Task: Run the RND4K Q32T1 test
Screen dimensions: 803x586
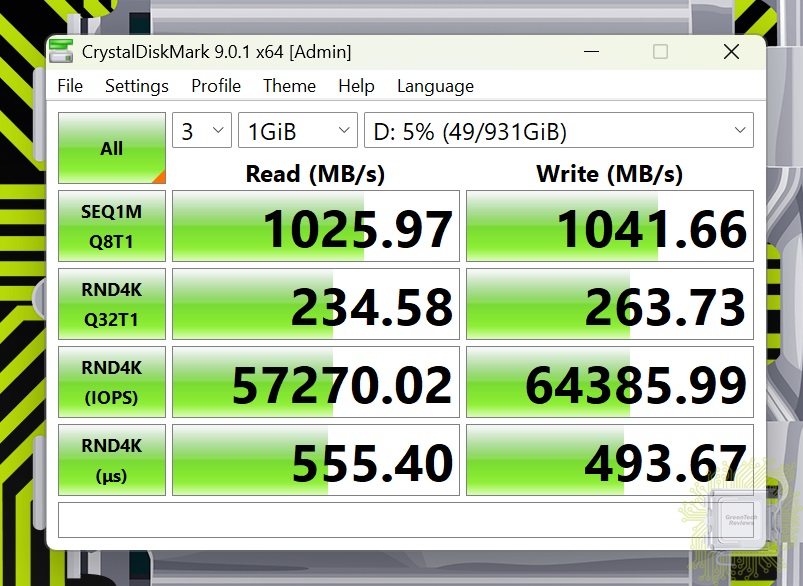Action: [x=112, y=304]
